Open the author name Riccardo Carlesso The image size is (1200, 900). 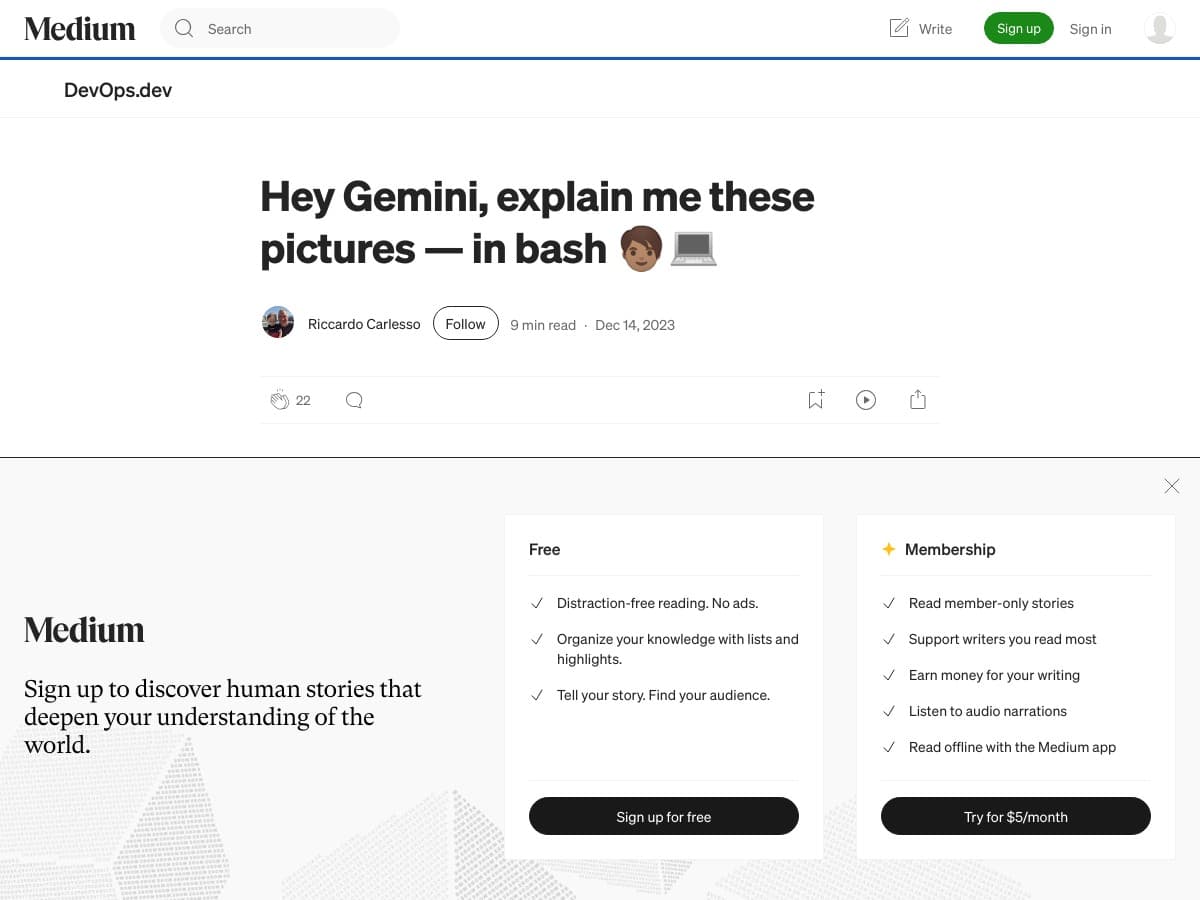coord(364,324)
